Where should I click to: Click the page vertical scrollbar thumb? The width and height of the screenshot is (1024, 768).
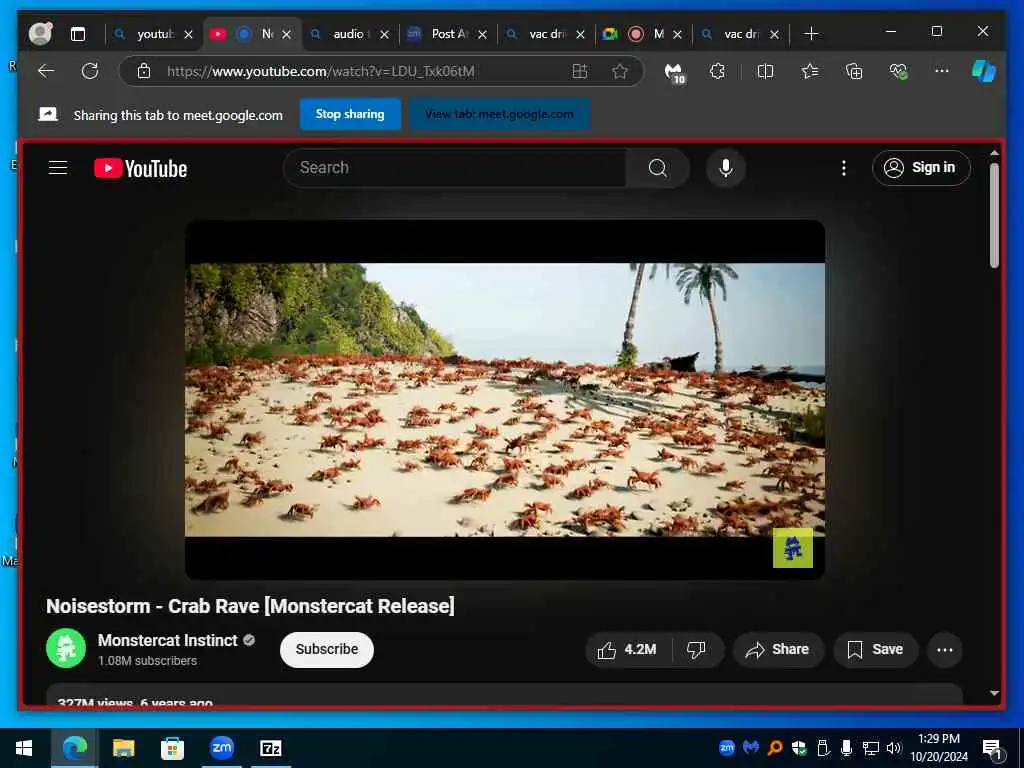point(995,216)
